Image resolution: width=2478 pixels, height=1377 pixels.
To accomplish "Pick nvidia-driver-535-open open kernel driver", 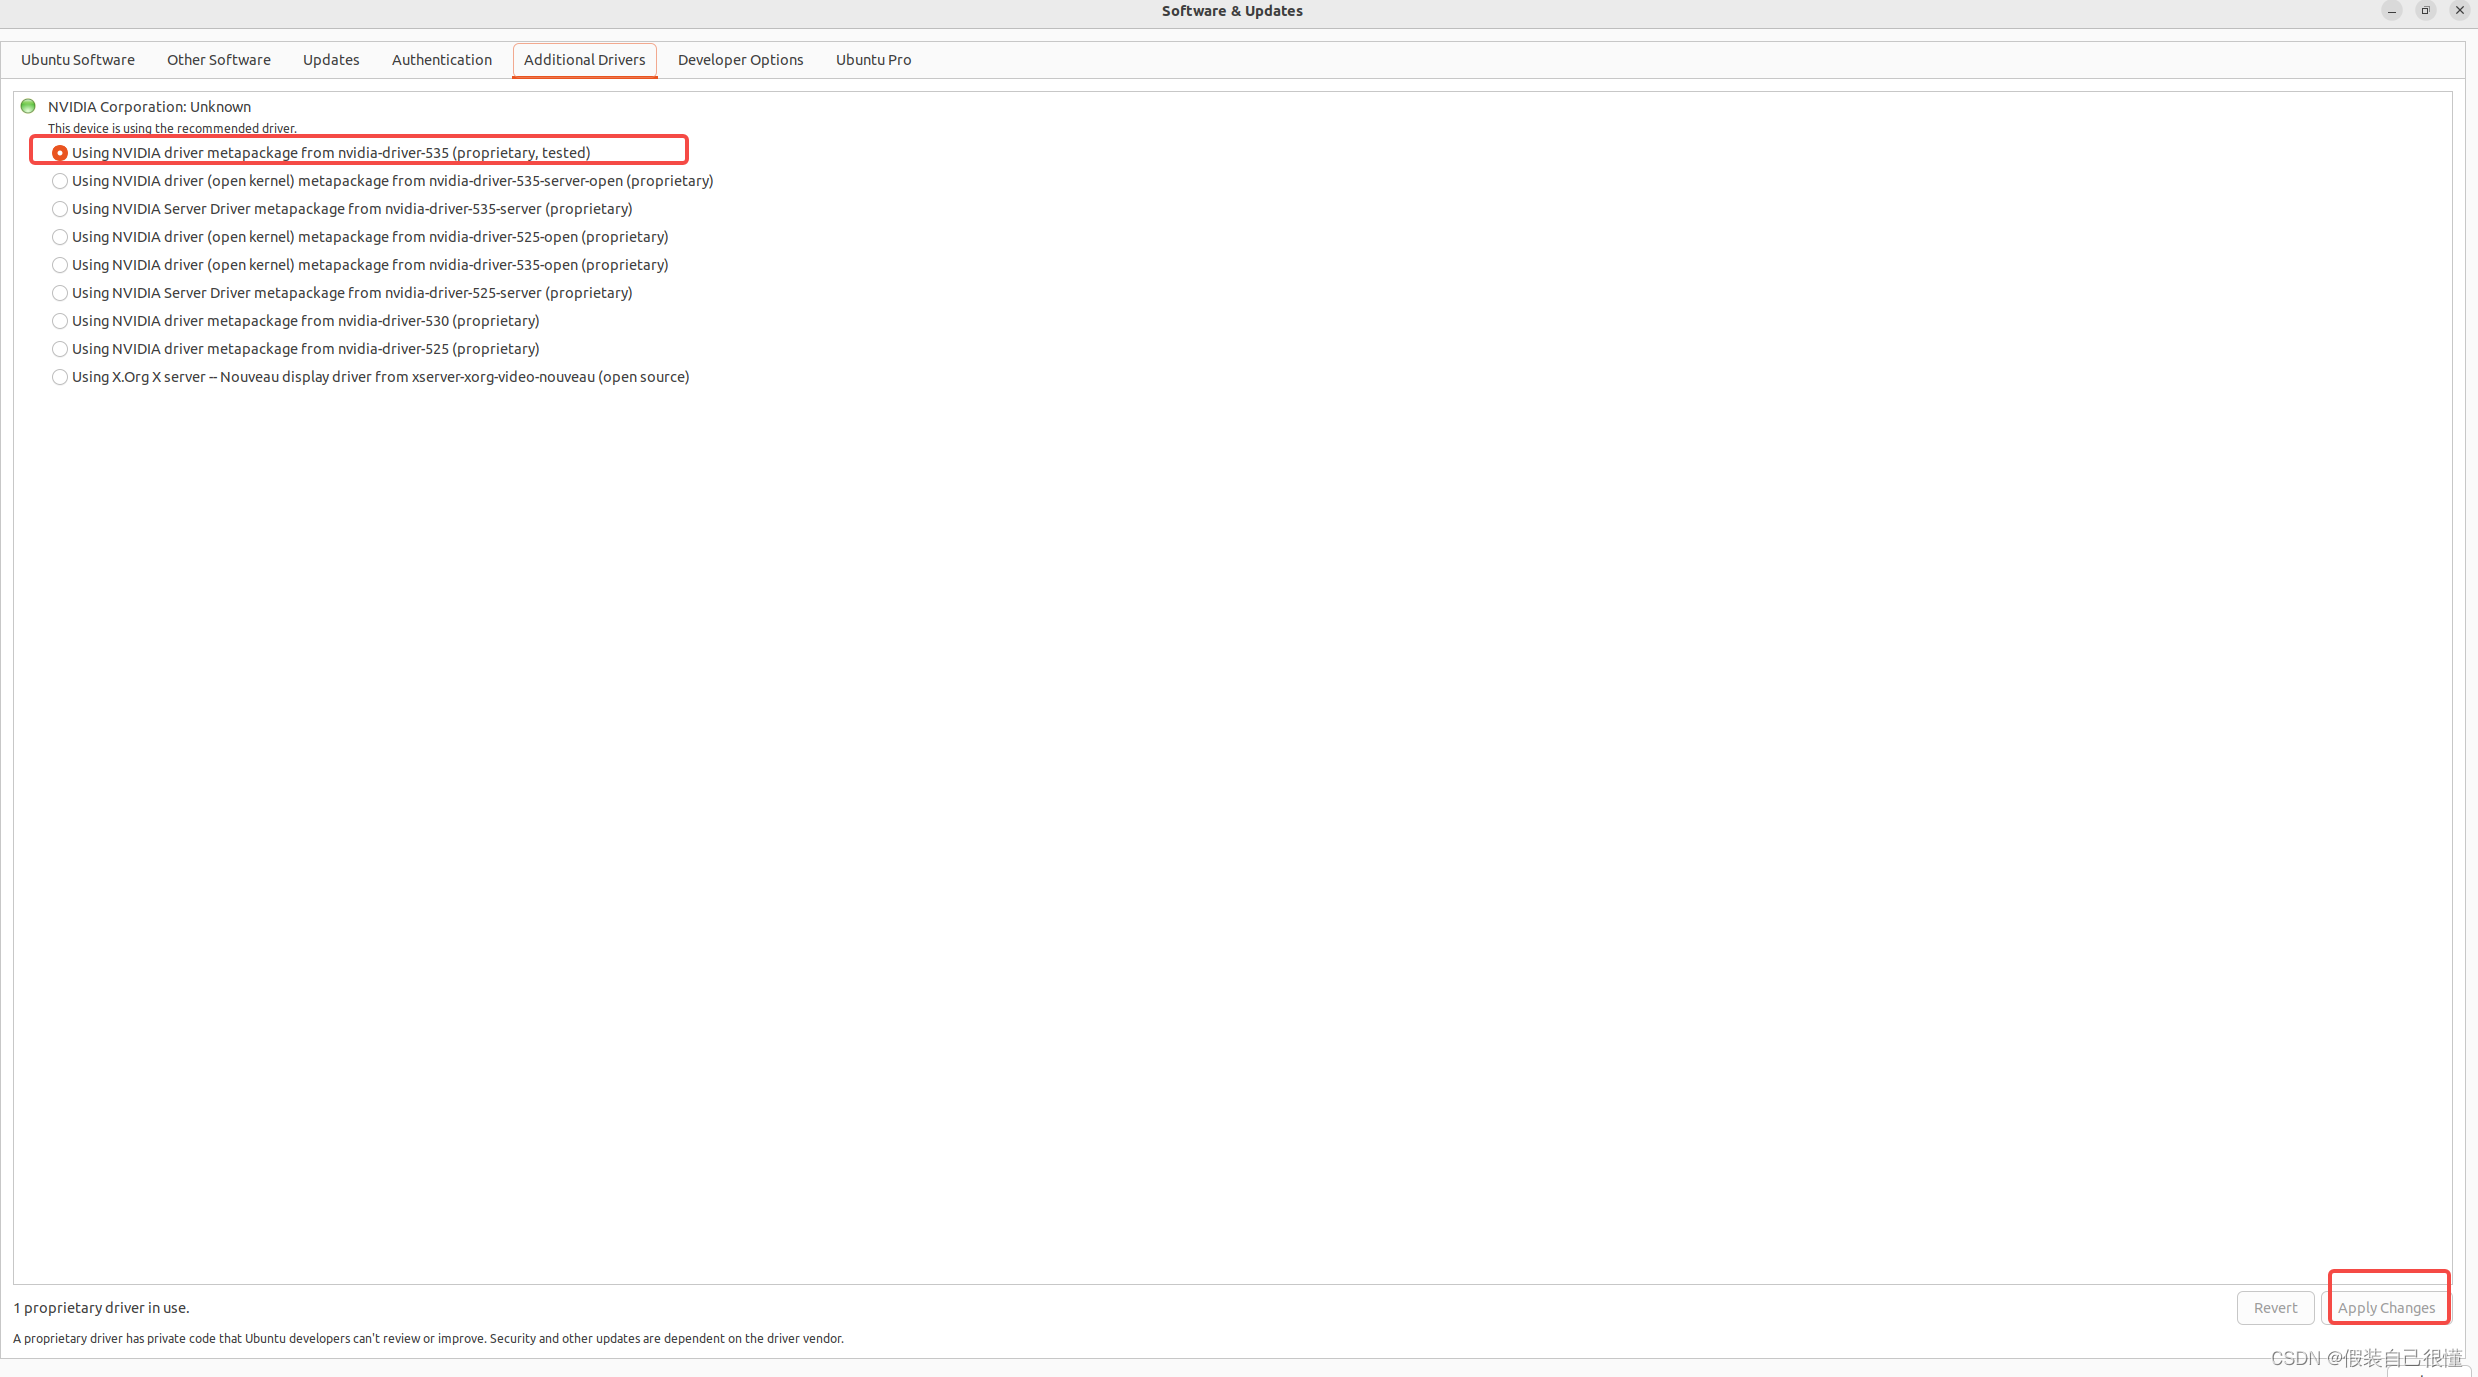I will (x=60, y=265).
